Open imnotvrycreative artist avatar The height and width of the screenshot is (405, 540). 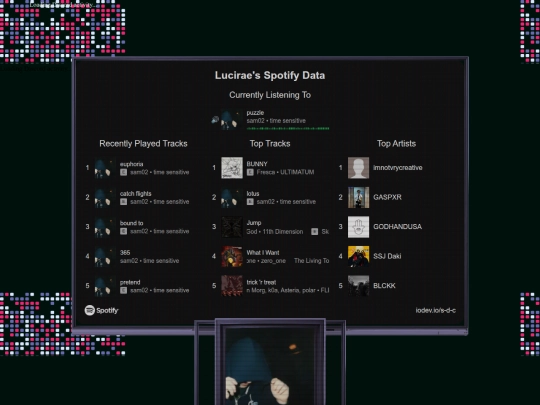tap(358, 168)
